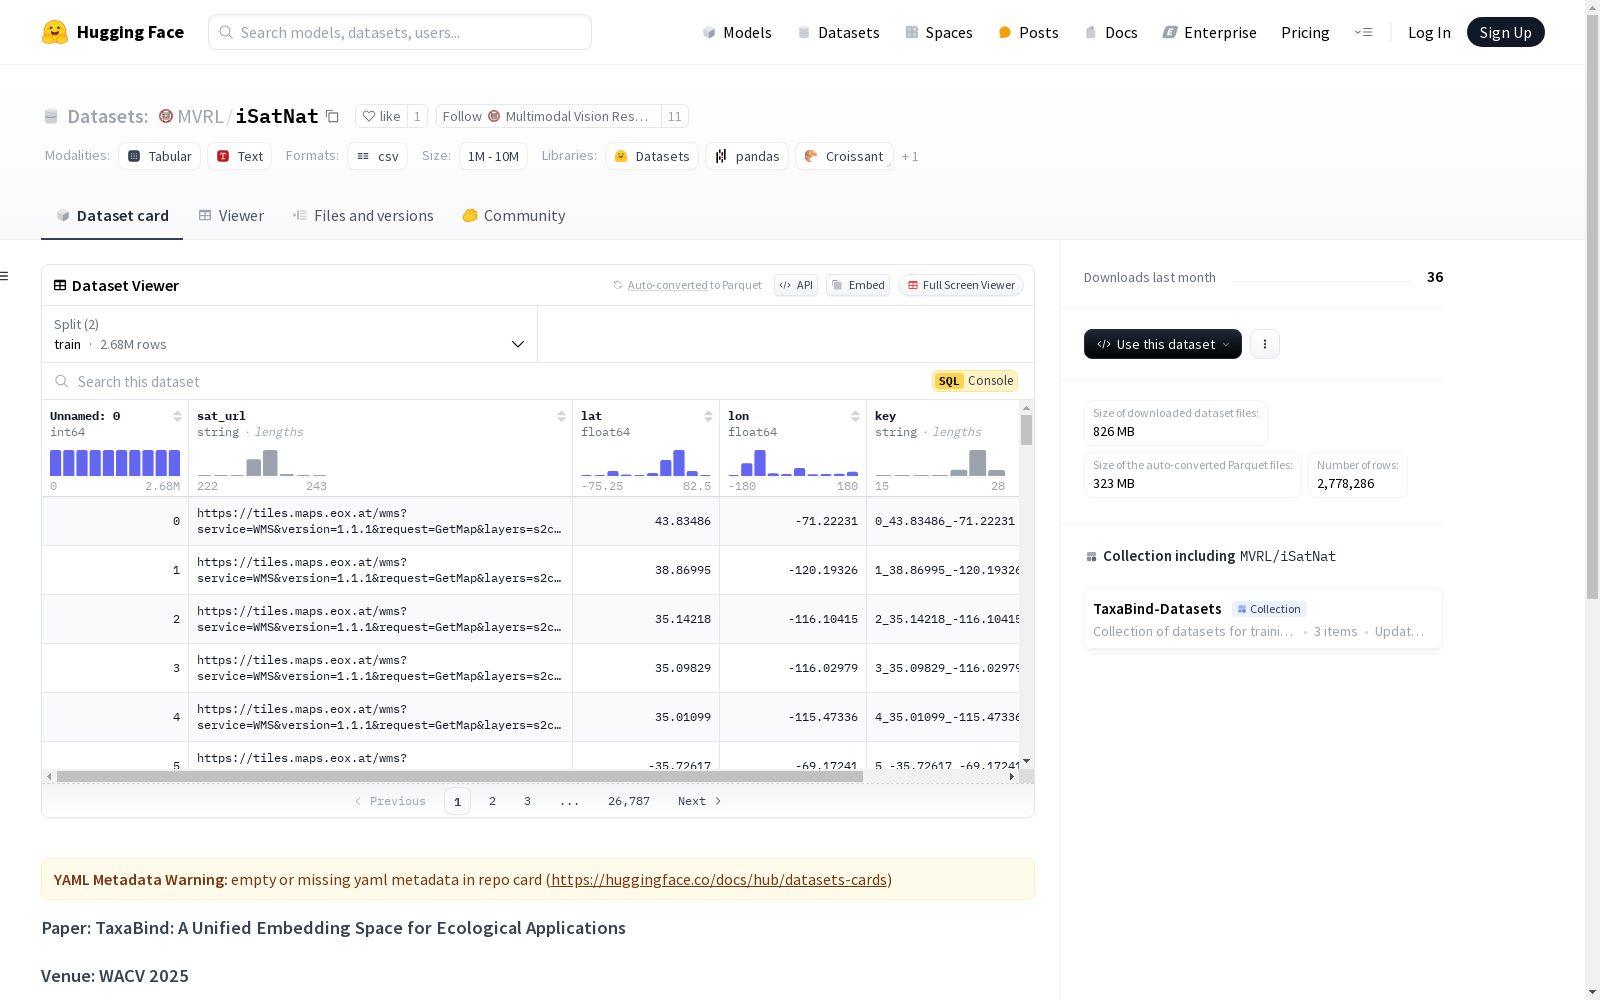Image resolution: width=1600 pixels, height=1000 pixels.
Task: Open the Posts menu item
Action: [1028, 32]
